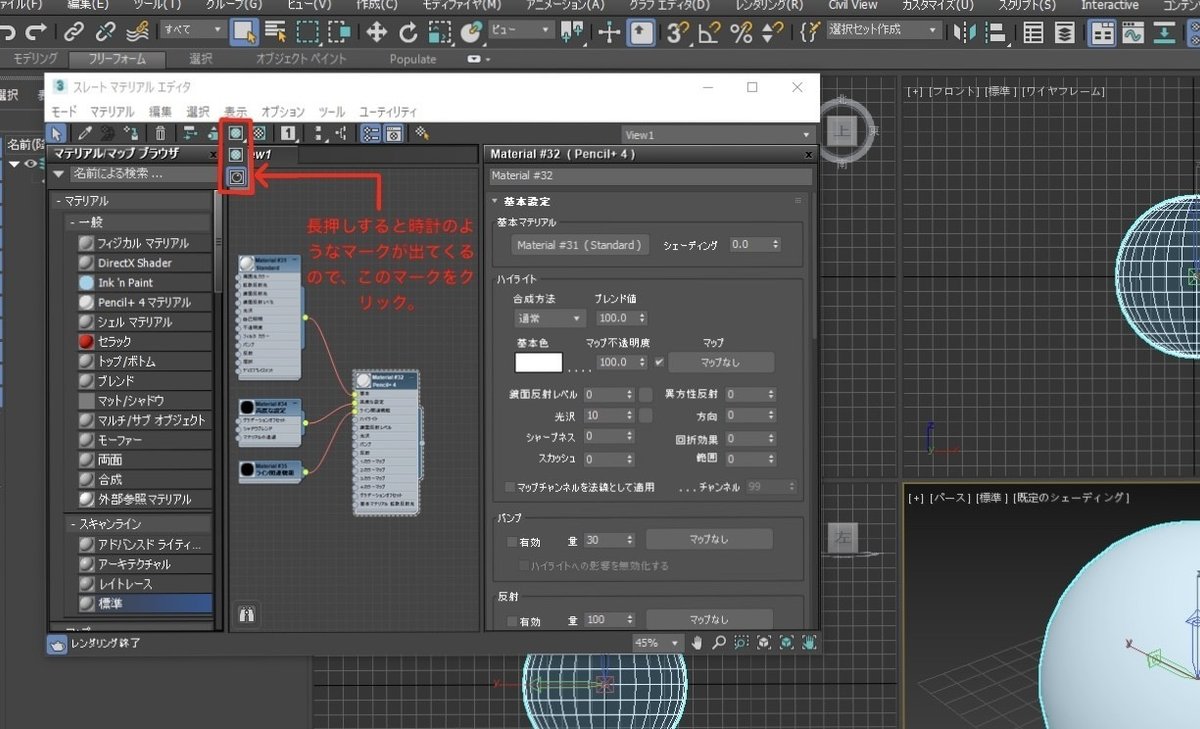Viewport: 1200px width, 729px height.
Task: Click the ブレンド値 100.0 spinner
Action: [x=620, y=318]
